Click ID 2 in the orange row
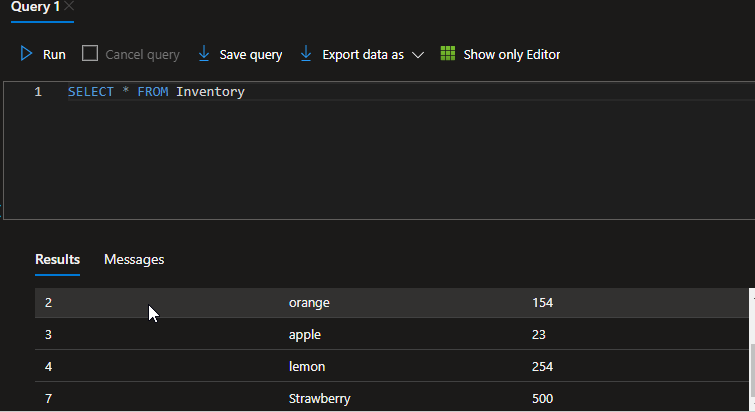Image resolution: width=755 pixels, height=412 pixels. coord(48,303)
